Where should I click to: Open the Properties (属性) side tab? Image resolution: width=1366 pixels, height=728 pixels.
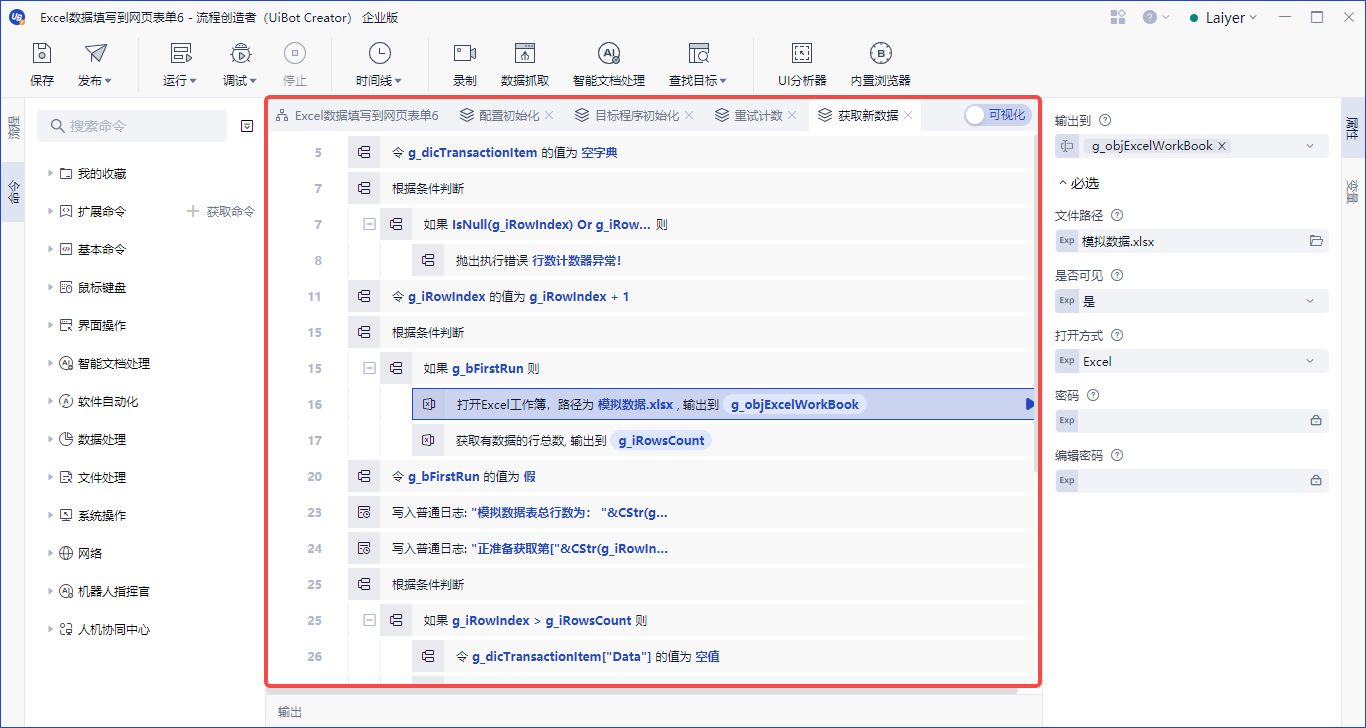click(1352, 127)
